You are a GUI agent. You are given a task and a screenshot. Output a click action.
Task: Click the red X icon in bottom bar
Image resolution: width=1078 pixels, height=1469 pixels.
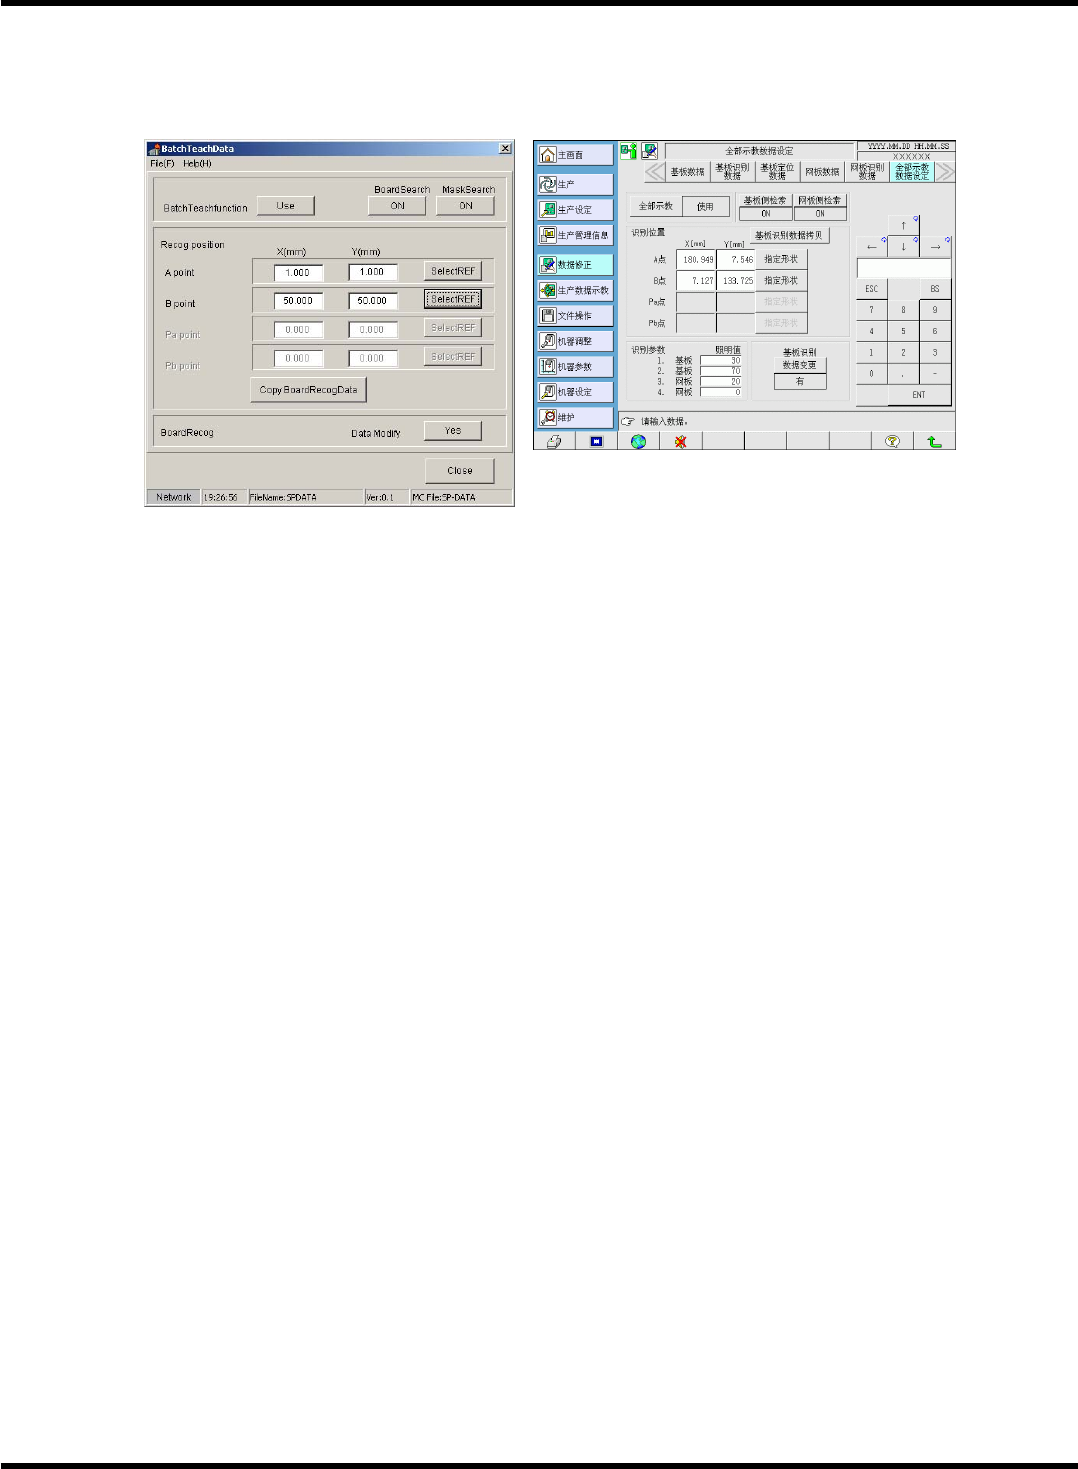click(x=681, y=441)
